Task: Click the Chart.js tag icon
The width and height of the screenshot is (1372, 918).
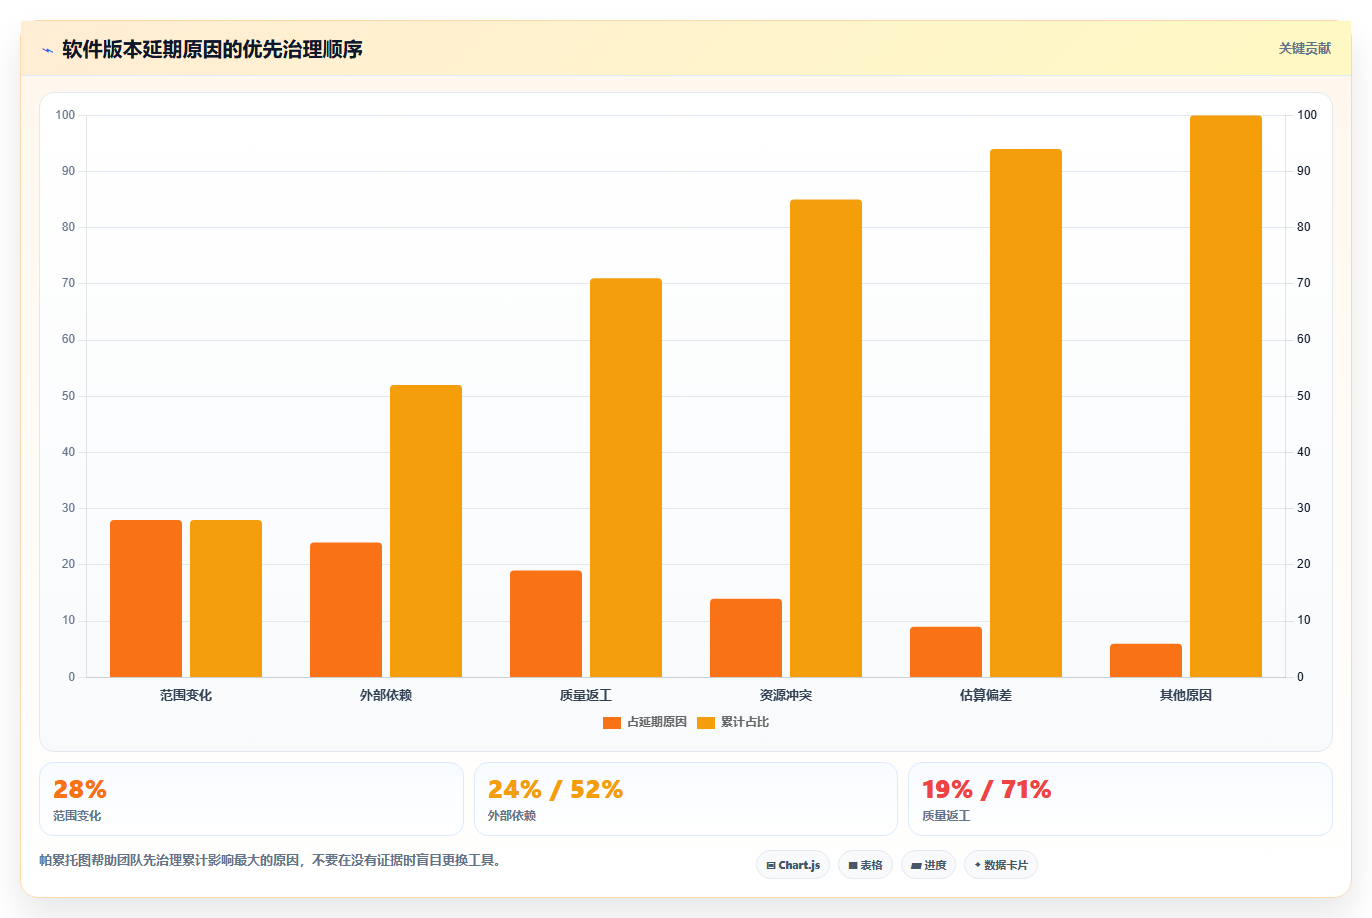Action: click(x=771, y=866)
